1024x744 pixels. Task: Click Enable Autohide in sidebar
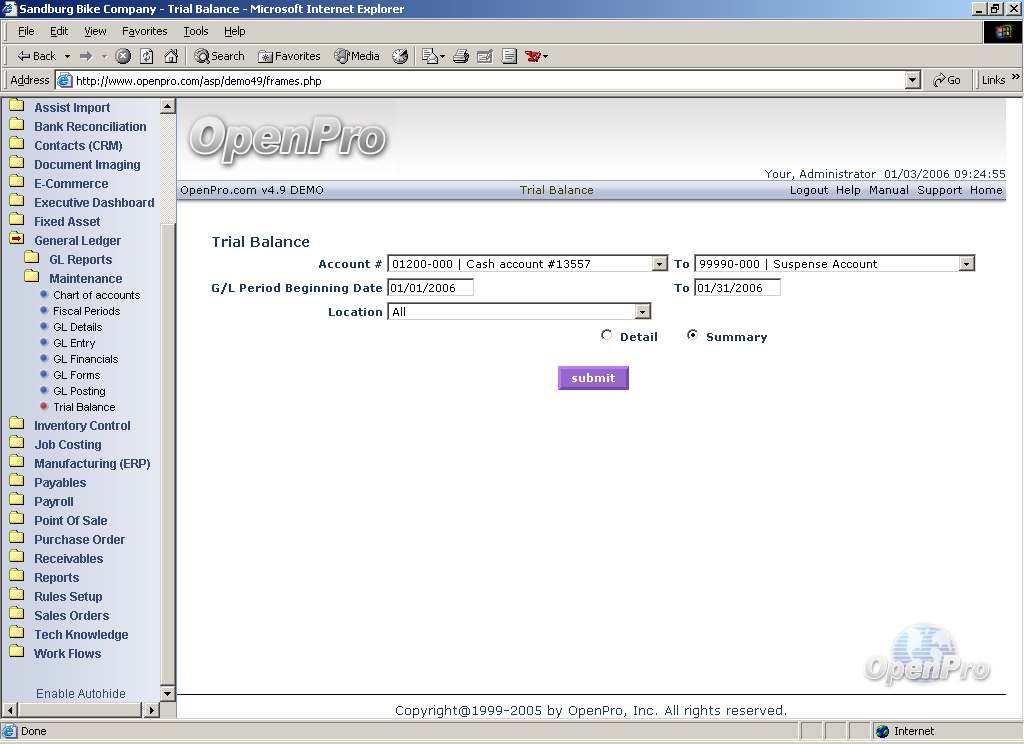point(81,693)
